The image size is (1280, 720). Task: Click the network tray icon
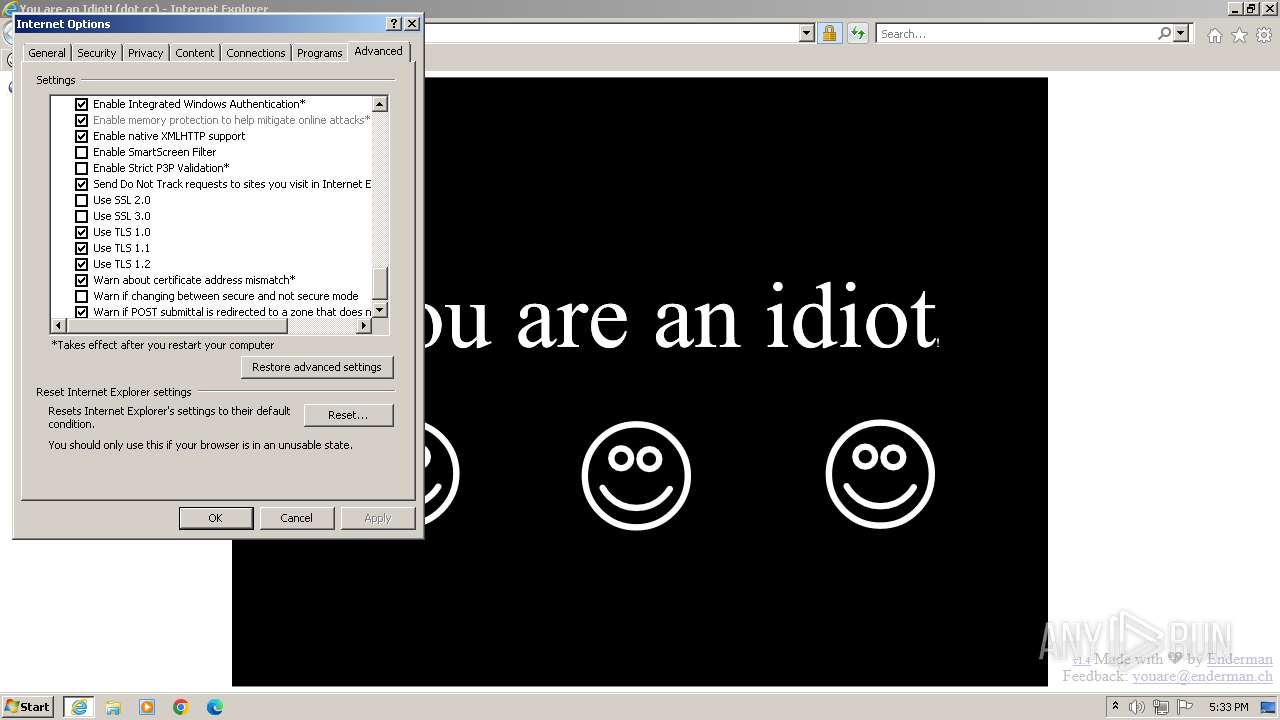point(1160,707)
